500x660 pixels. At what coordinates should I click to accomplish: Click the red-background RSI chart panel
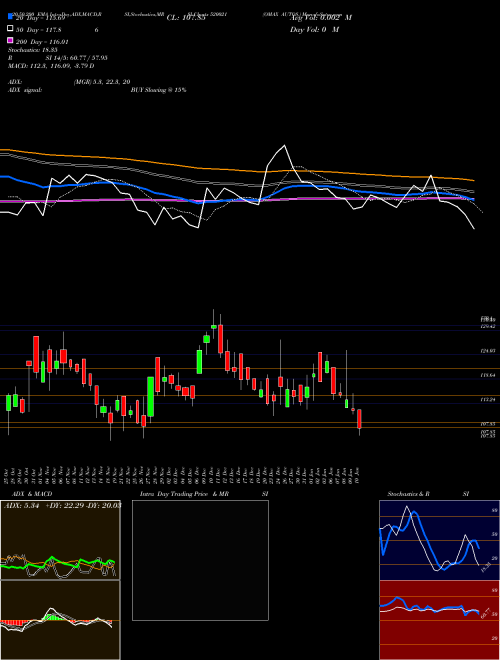tap(439, 620)
